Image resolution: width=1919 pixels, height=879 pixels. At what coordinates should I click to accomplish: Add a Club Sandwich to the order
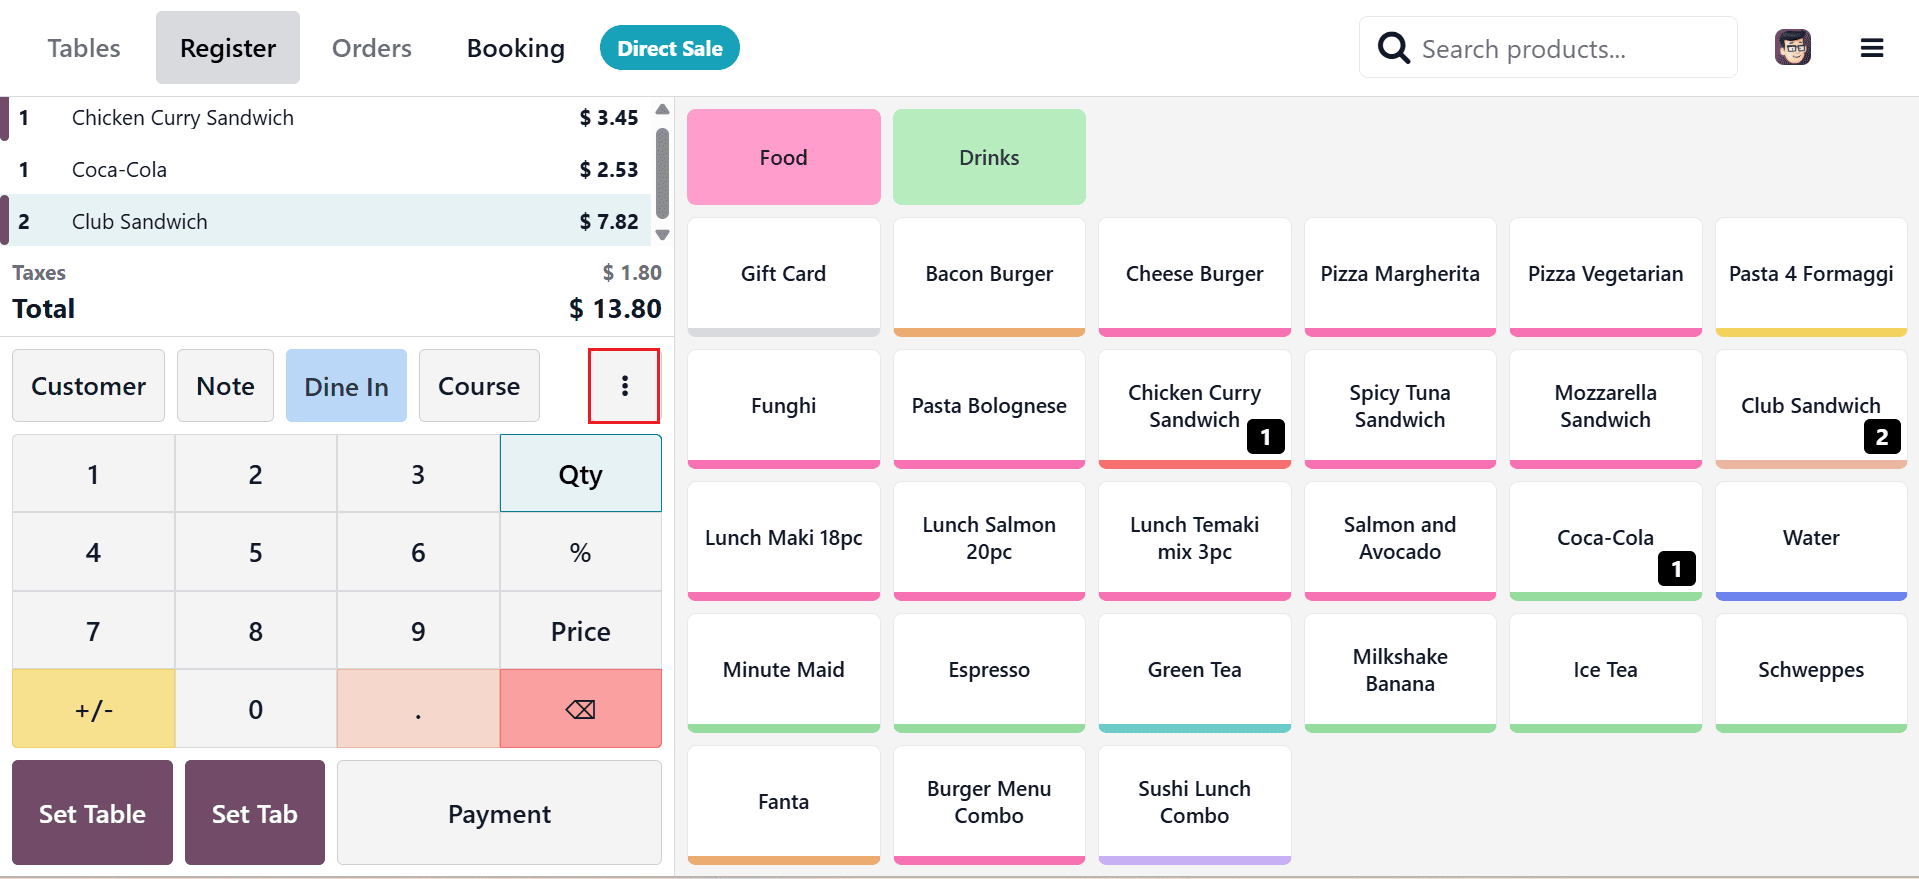pyautogui.click(x=1810, y=406)
